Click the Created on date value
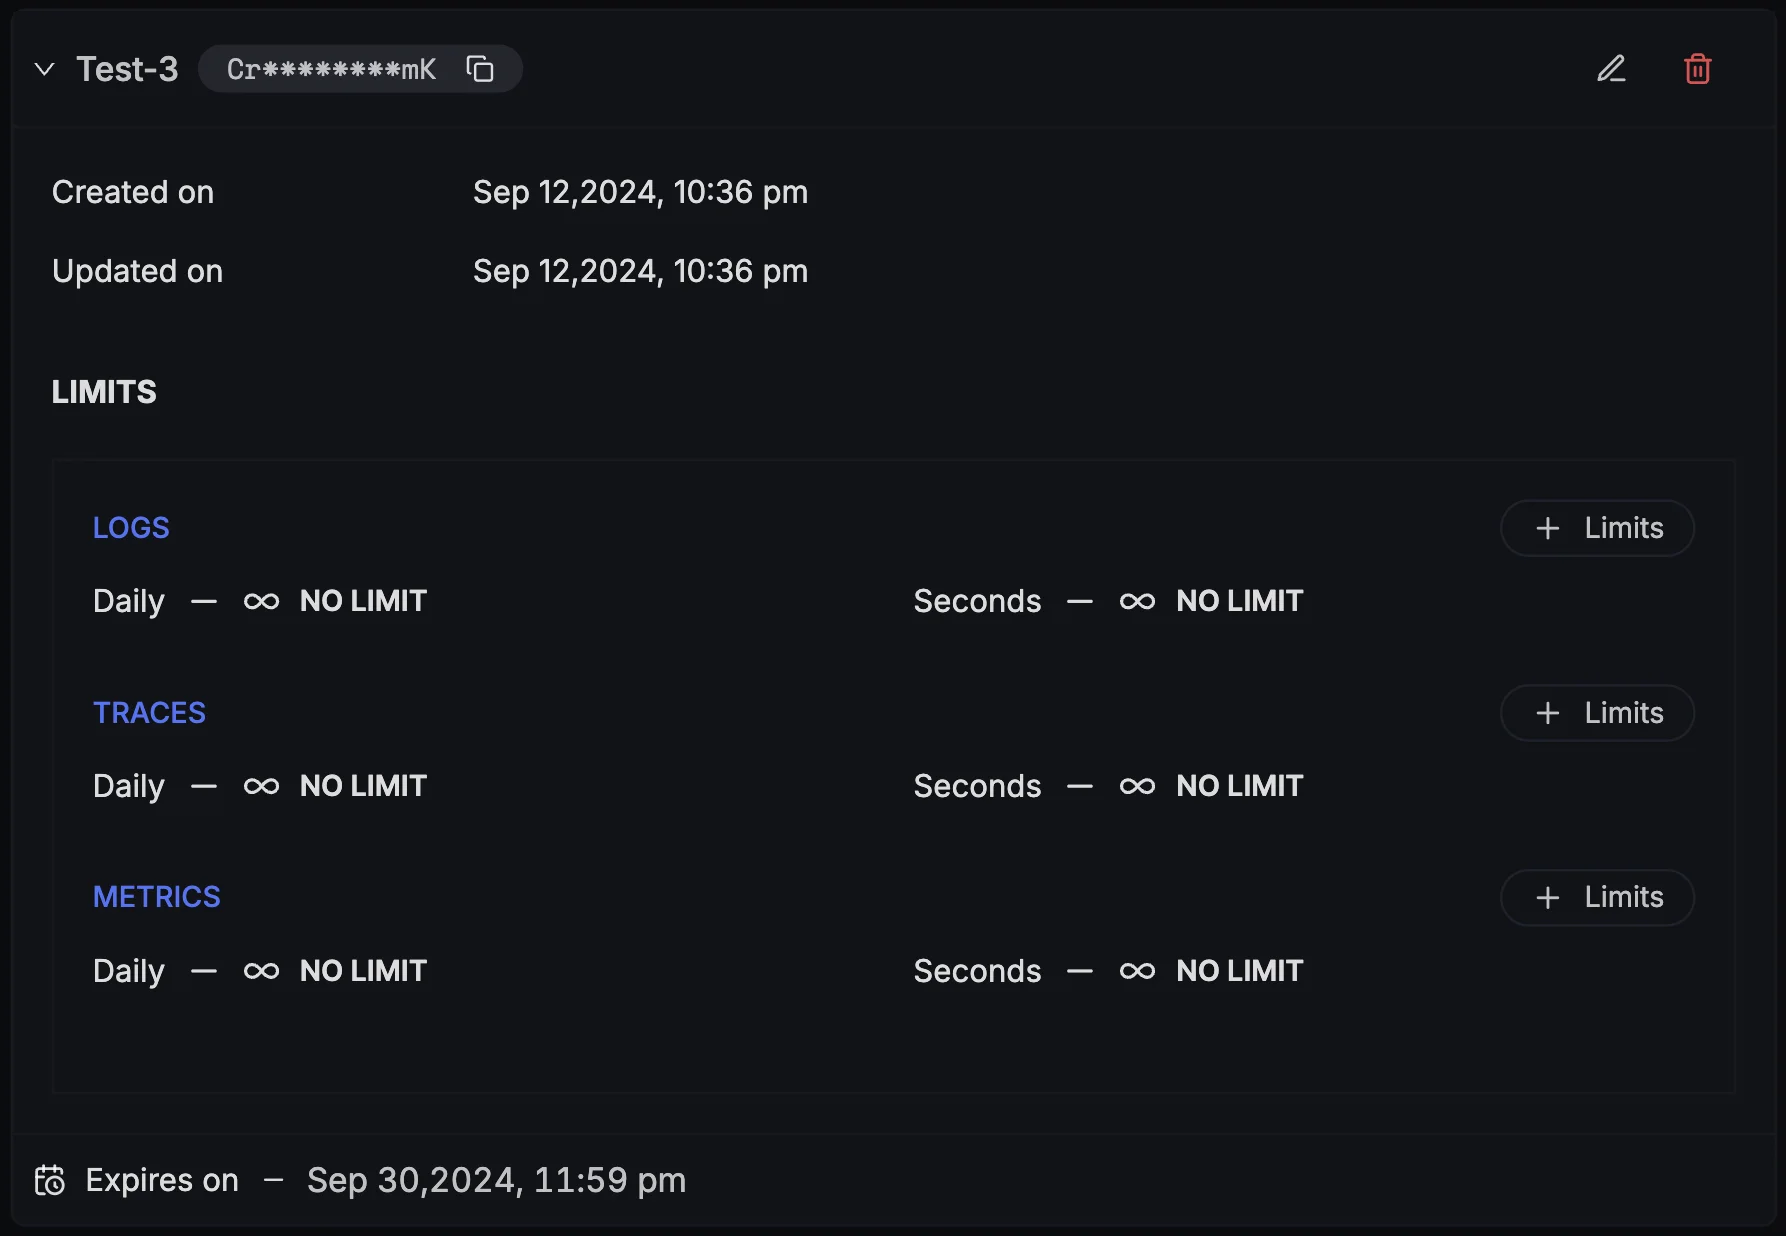1786x1236 pixels. pos(640,192)
